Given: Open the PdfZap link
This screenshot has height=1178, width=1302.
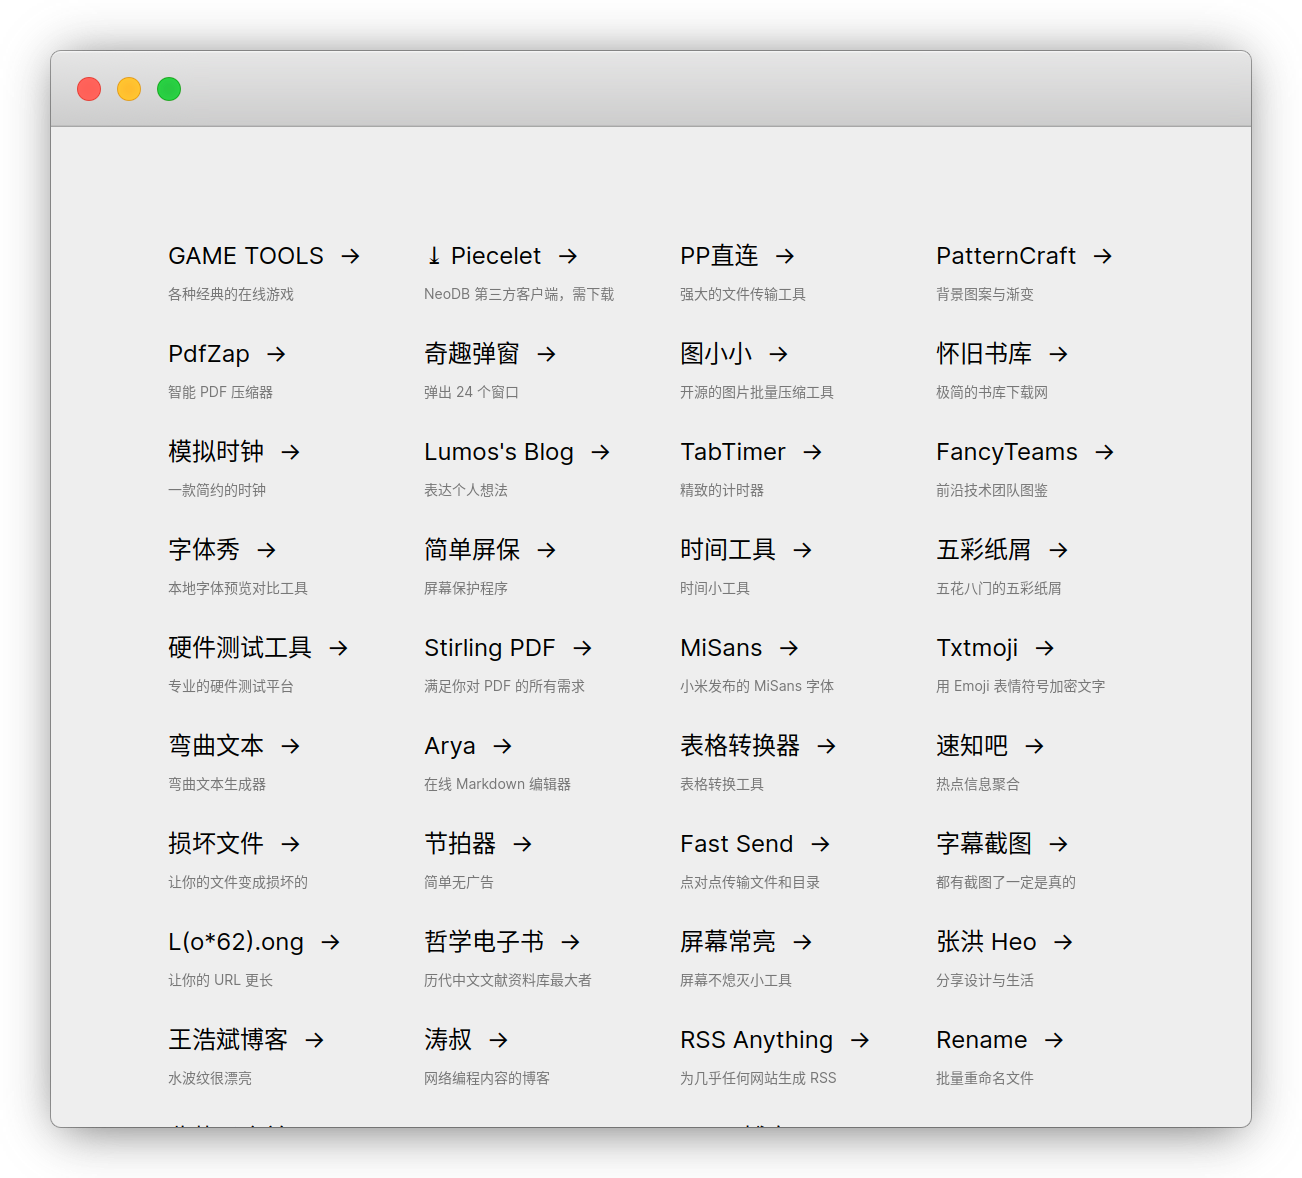Looking at the screenshot, I should pyautogui.click(x=209, y=354).
